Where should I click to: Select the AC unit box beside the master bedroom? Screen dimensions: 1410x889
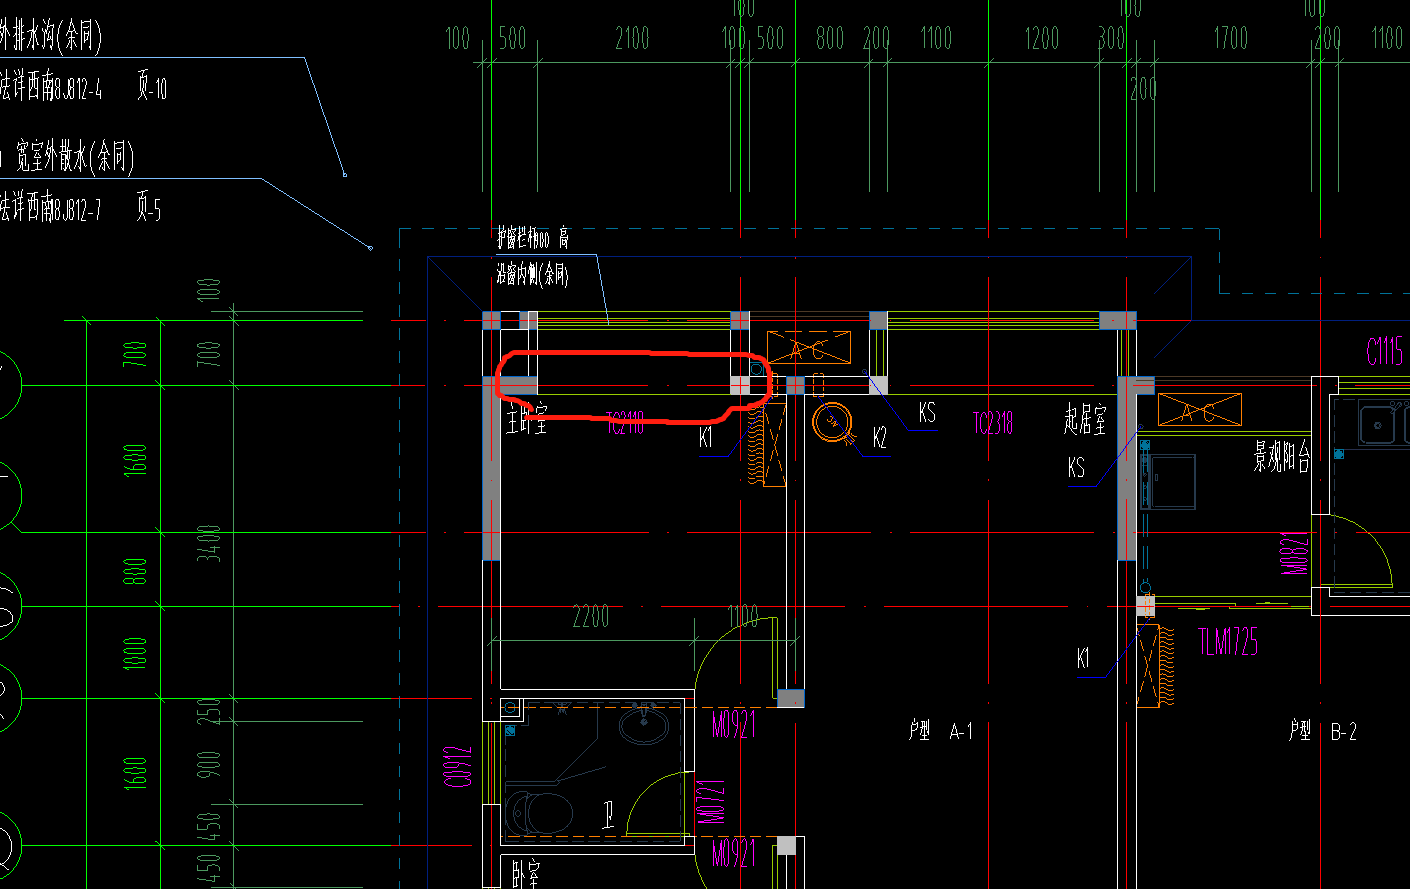pyautogui.click(x=809, y=347)
